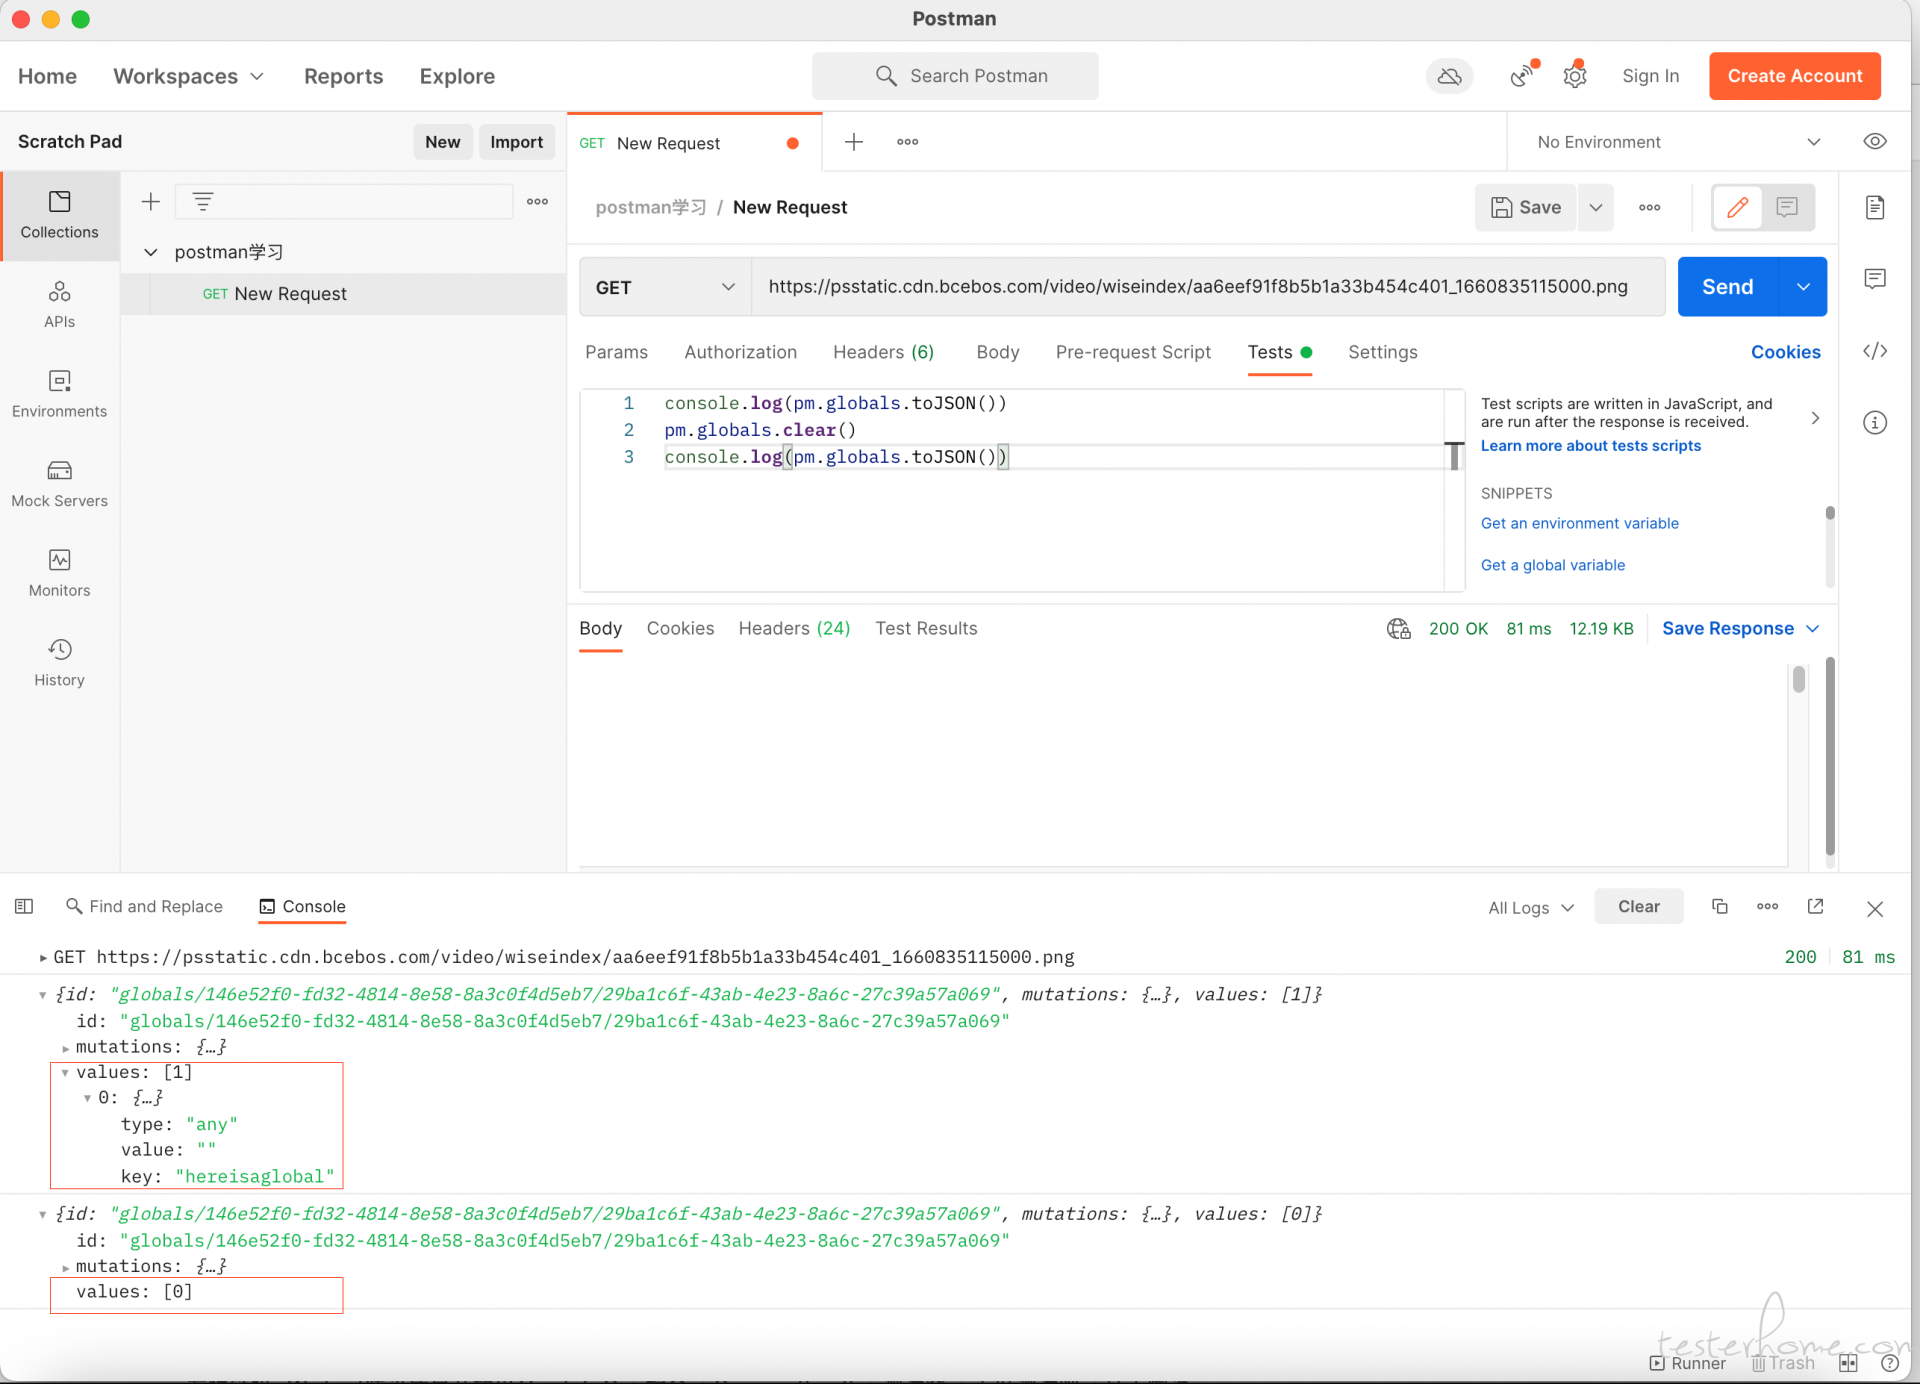Expand the snippets panel chevron
The width and height of the screenshot is (1920, 1384).
[1815, 419]
